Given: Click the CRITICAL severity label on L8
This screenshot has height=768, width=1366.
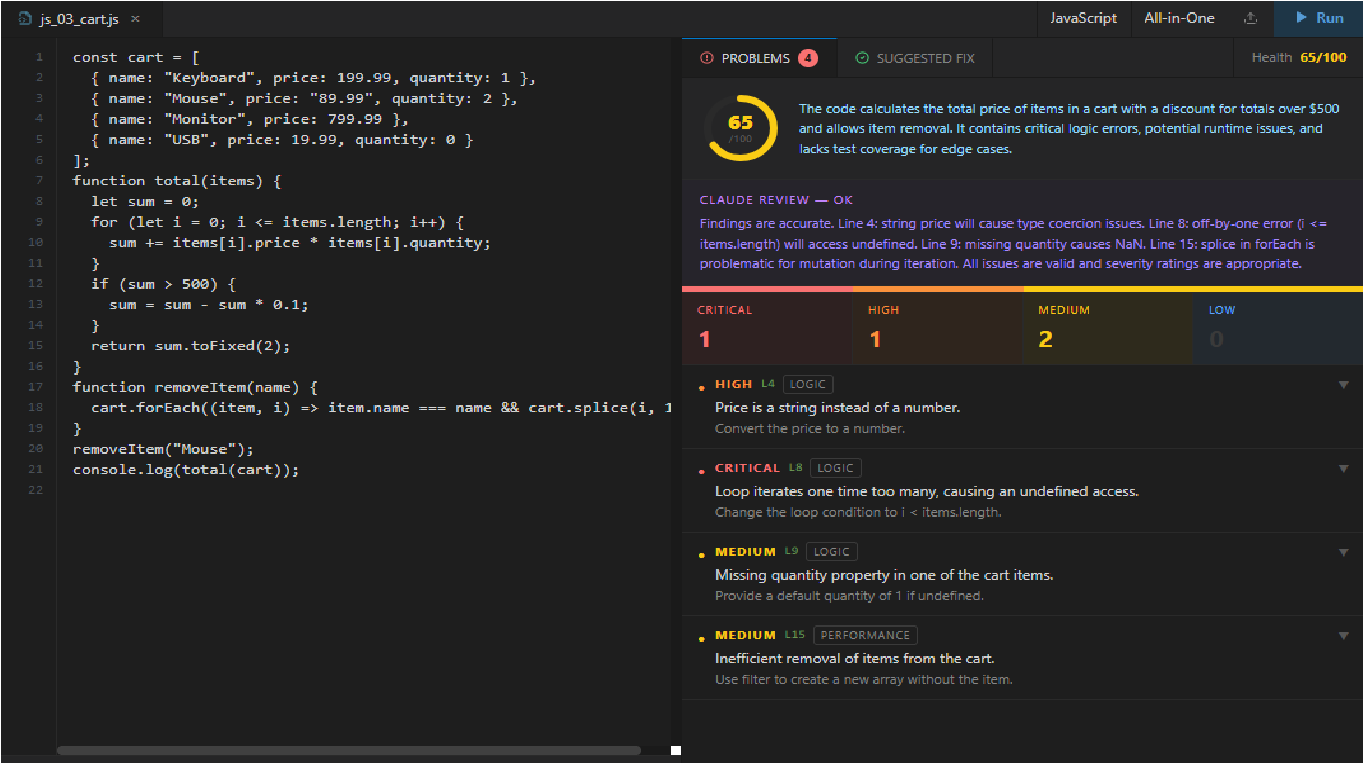Looking at the screenshot, I should tap(747, 468).
